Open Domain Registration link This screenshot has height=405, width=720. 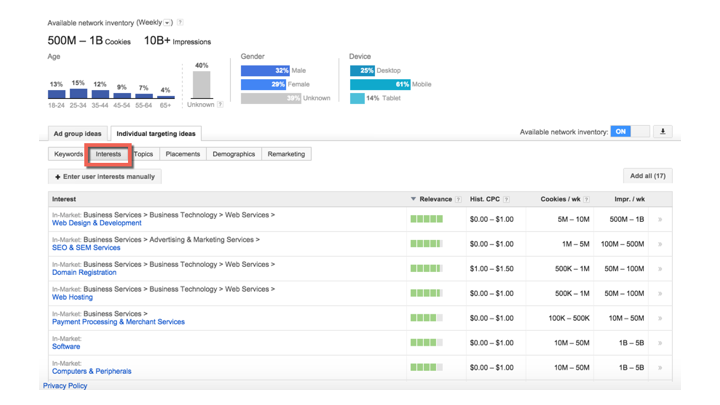tap(84, 273)
